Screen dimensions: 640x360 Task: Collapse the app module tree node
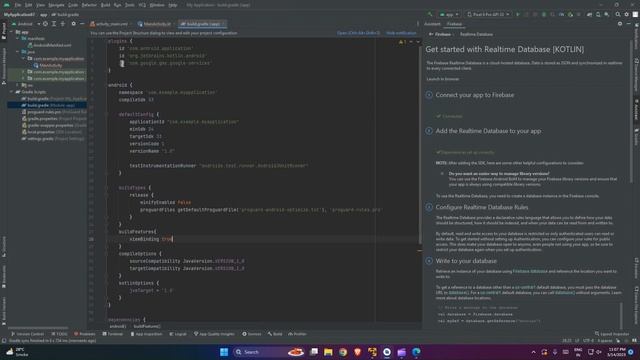coord(12,32)
